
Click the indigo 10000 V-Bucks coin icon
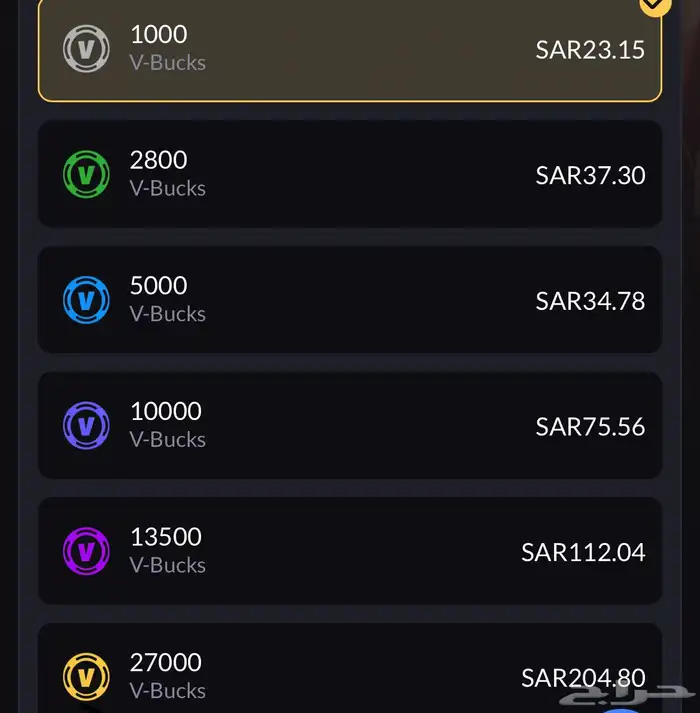(86, 426)
